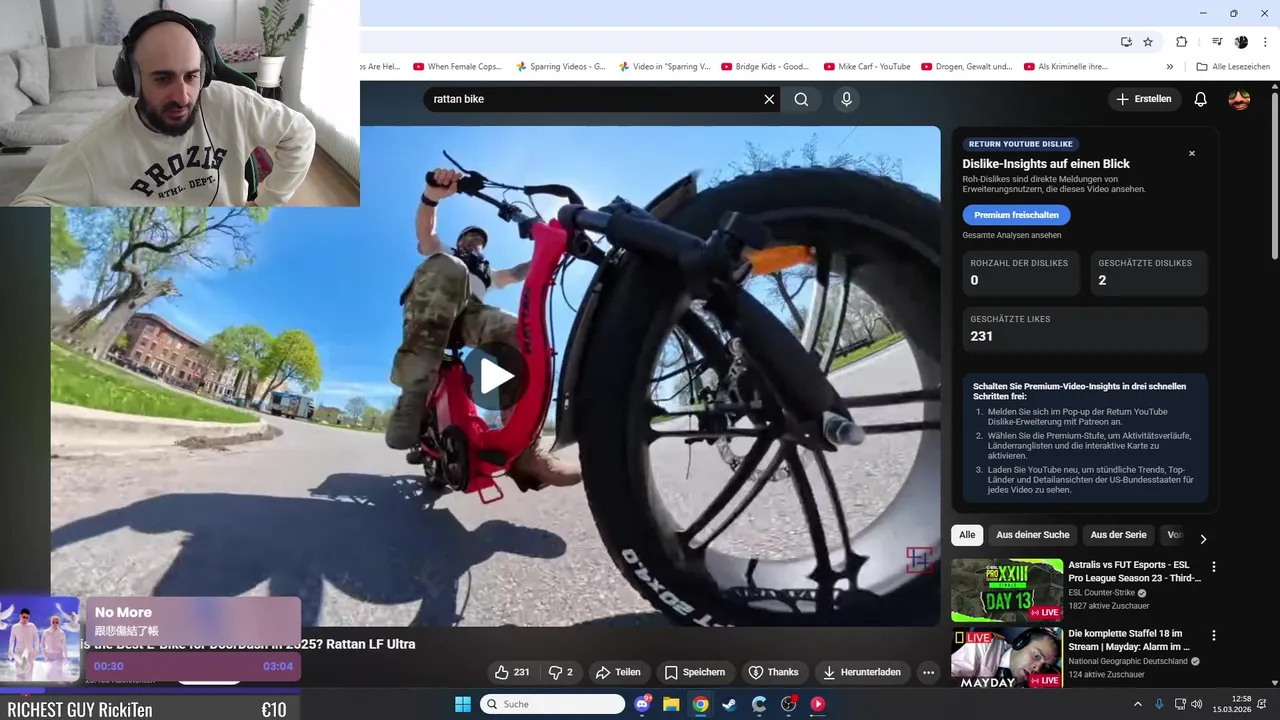This screenshot has width=1280, height=720.
Task: Click Premium freischalten button
Action: (x=1016, y=215)
